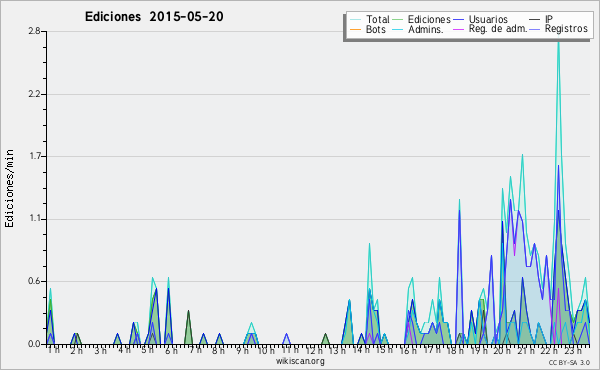This screenshot has height=370, width=600.
Task: Click the '13 h' x-axis label
Action: pyautogui.click(x=337, y=351)
